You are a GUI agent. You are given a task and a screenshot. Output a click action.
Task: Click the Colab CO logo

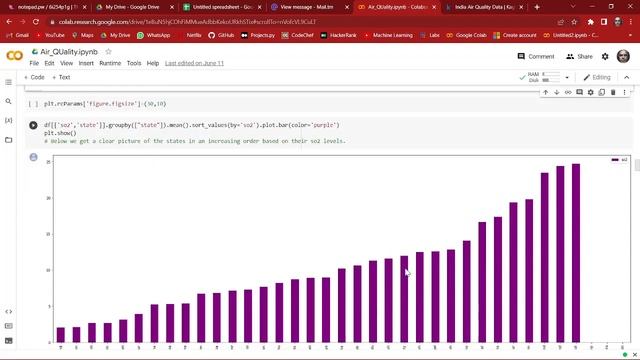coord(15,56)
